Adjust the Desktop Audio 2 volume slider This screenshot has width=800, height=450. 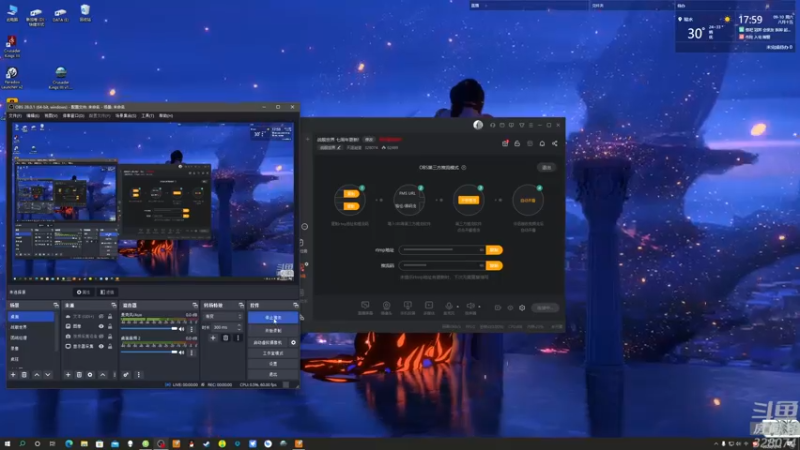pyautogui.click(x=149, y=352)
